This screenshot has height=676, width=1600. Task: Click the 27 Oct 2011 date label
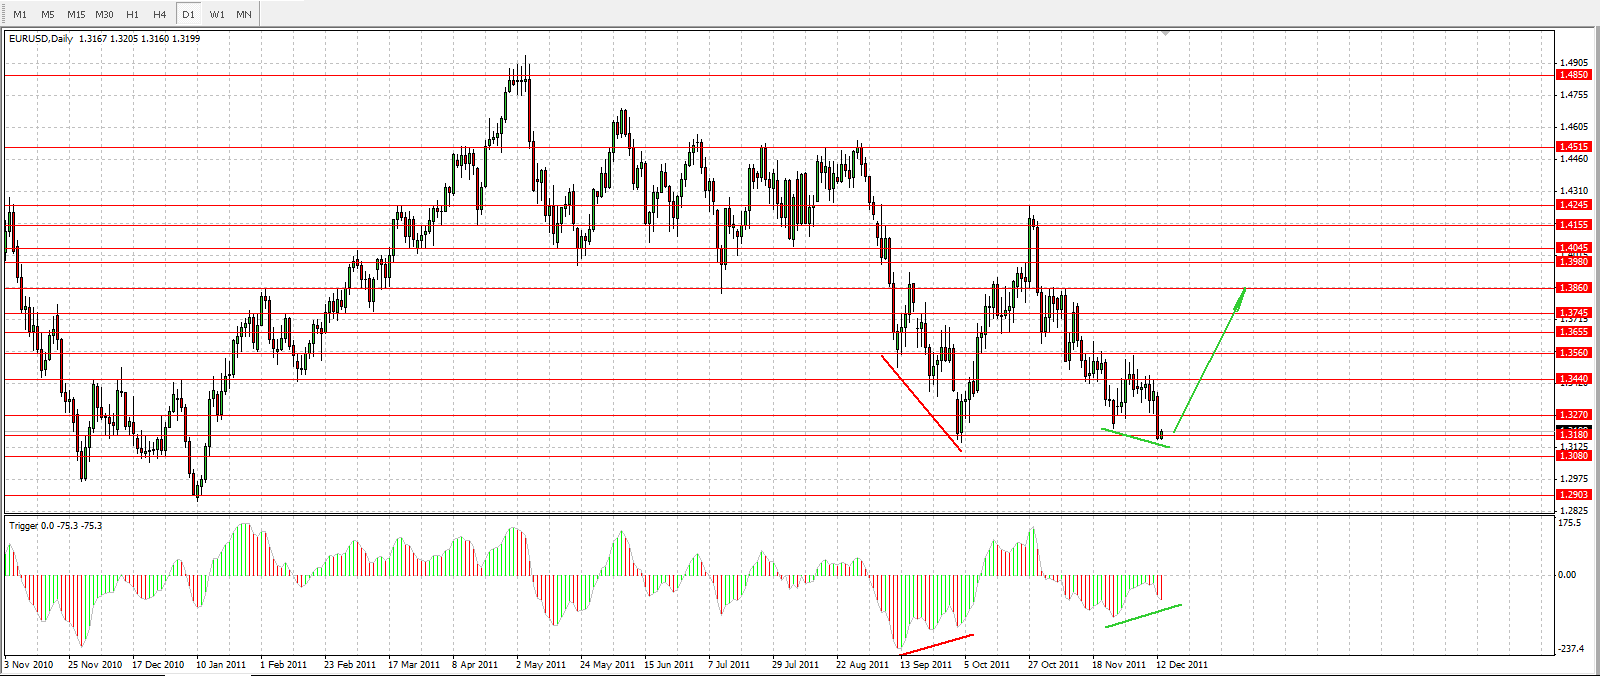coord(1053,665)
